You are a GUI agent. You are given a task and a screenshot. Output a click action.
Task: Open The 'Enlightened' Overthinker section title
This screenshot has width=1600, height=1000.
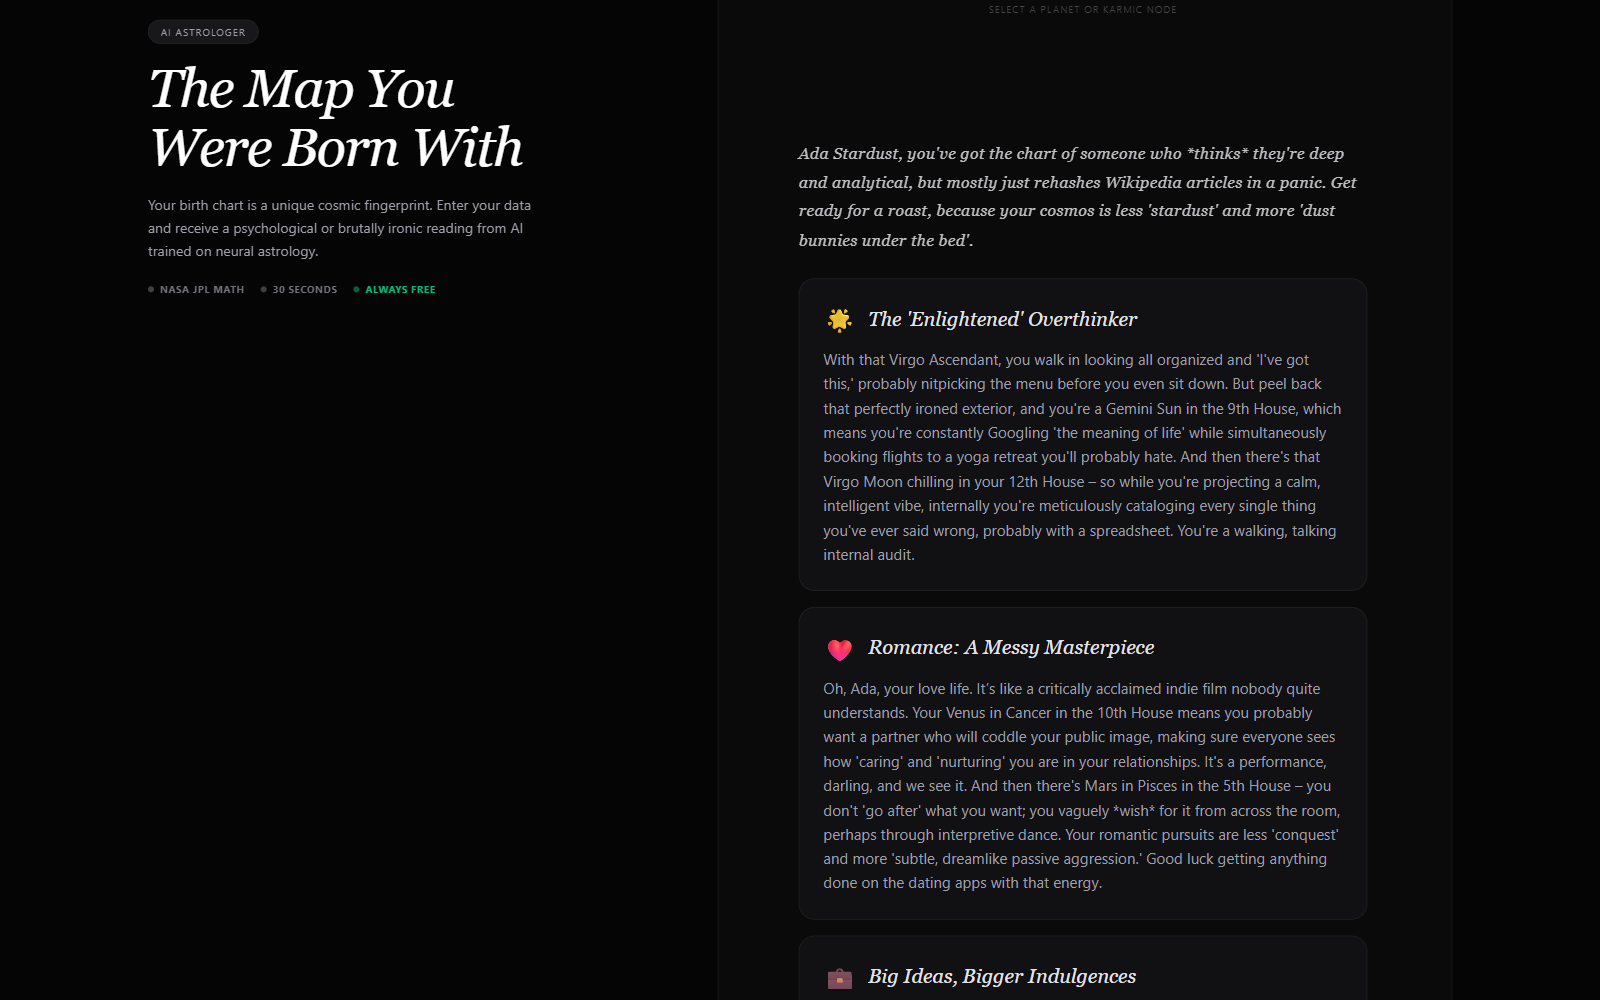coord(1002,319)
